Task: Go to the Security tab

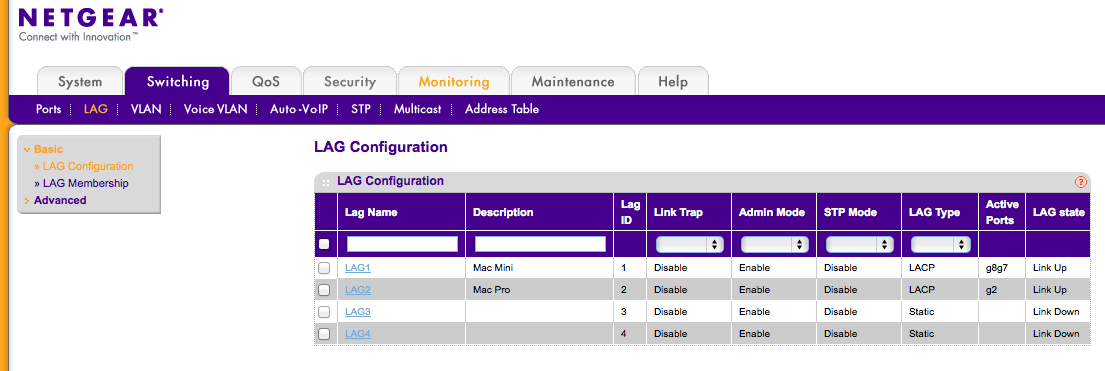Action: [350, 81]
